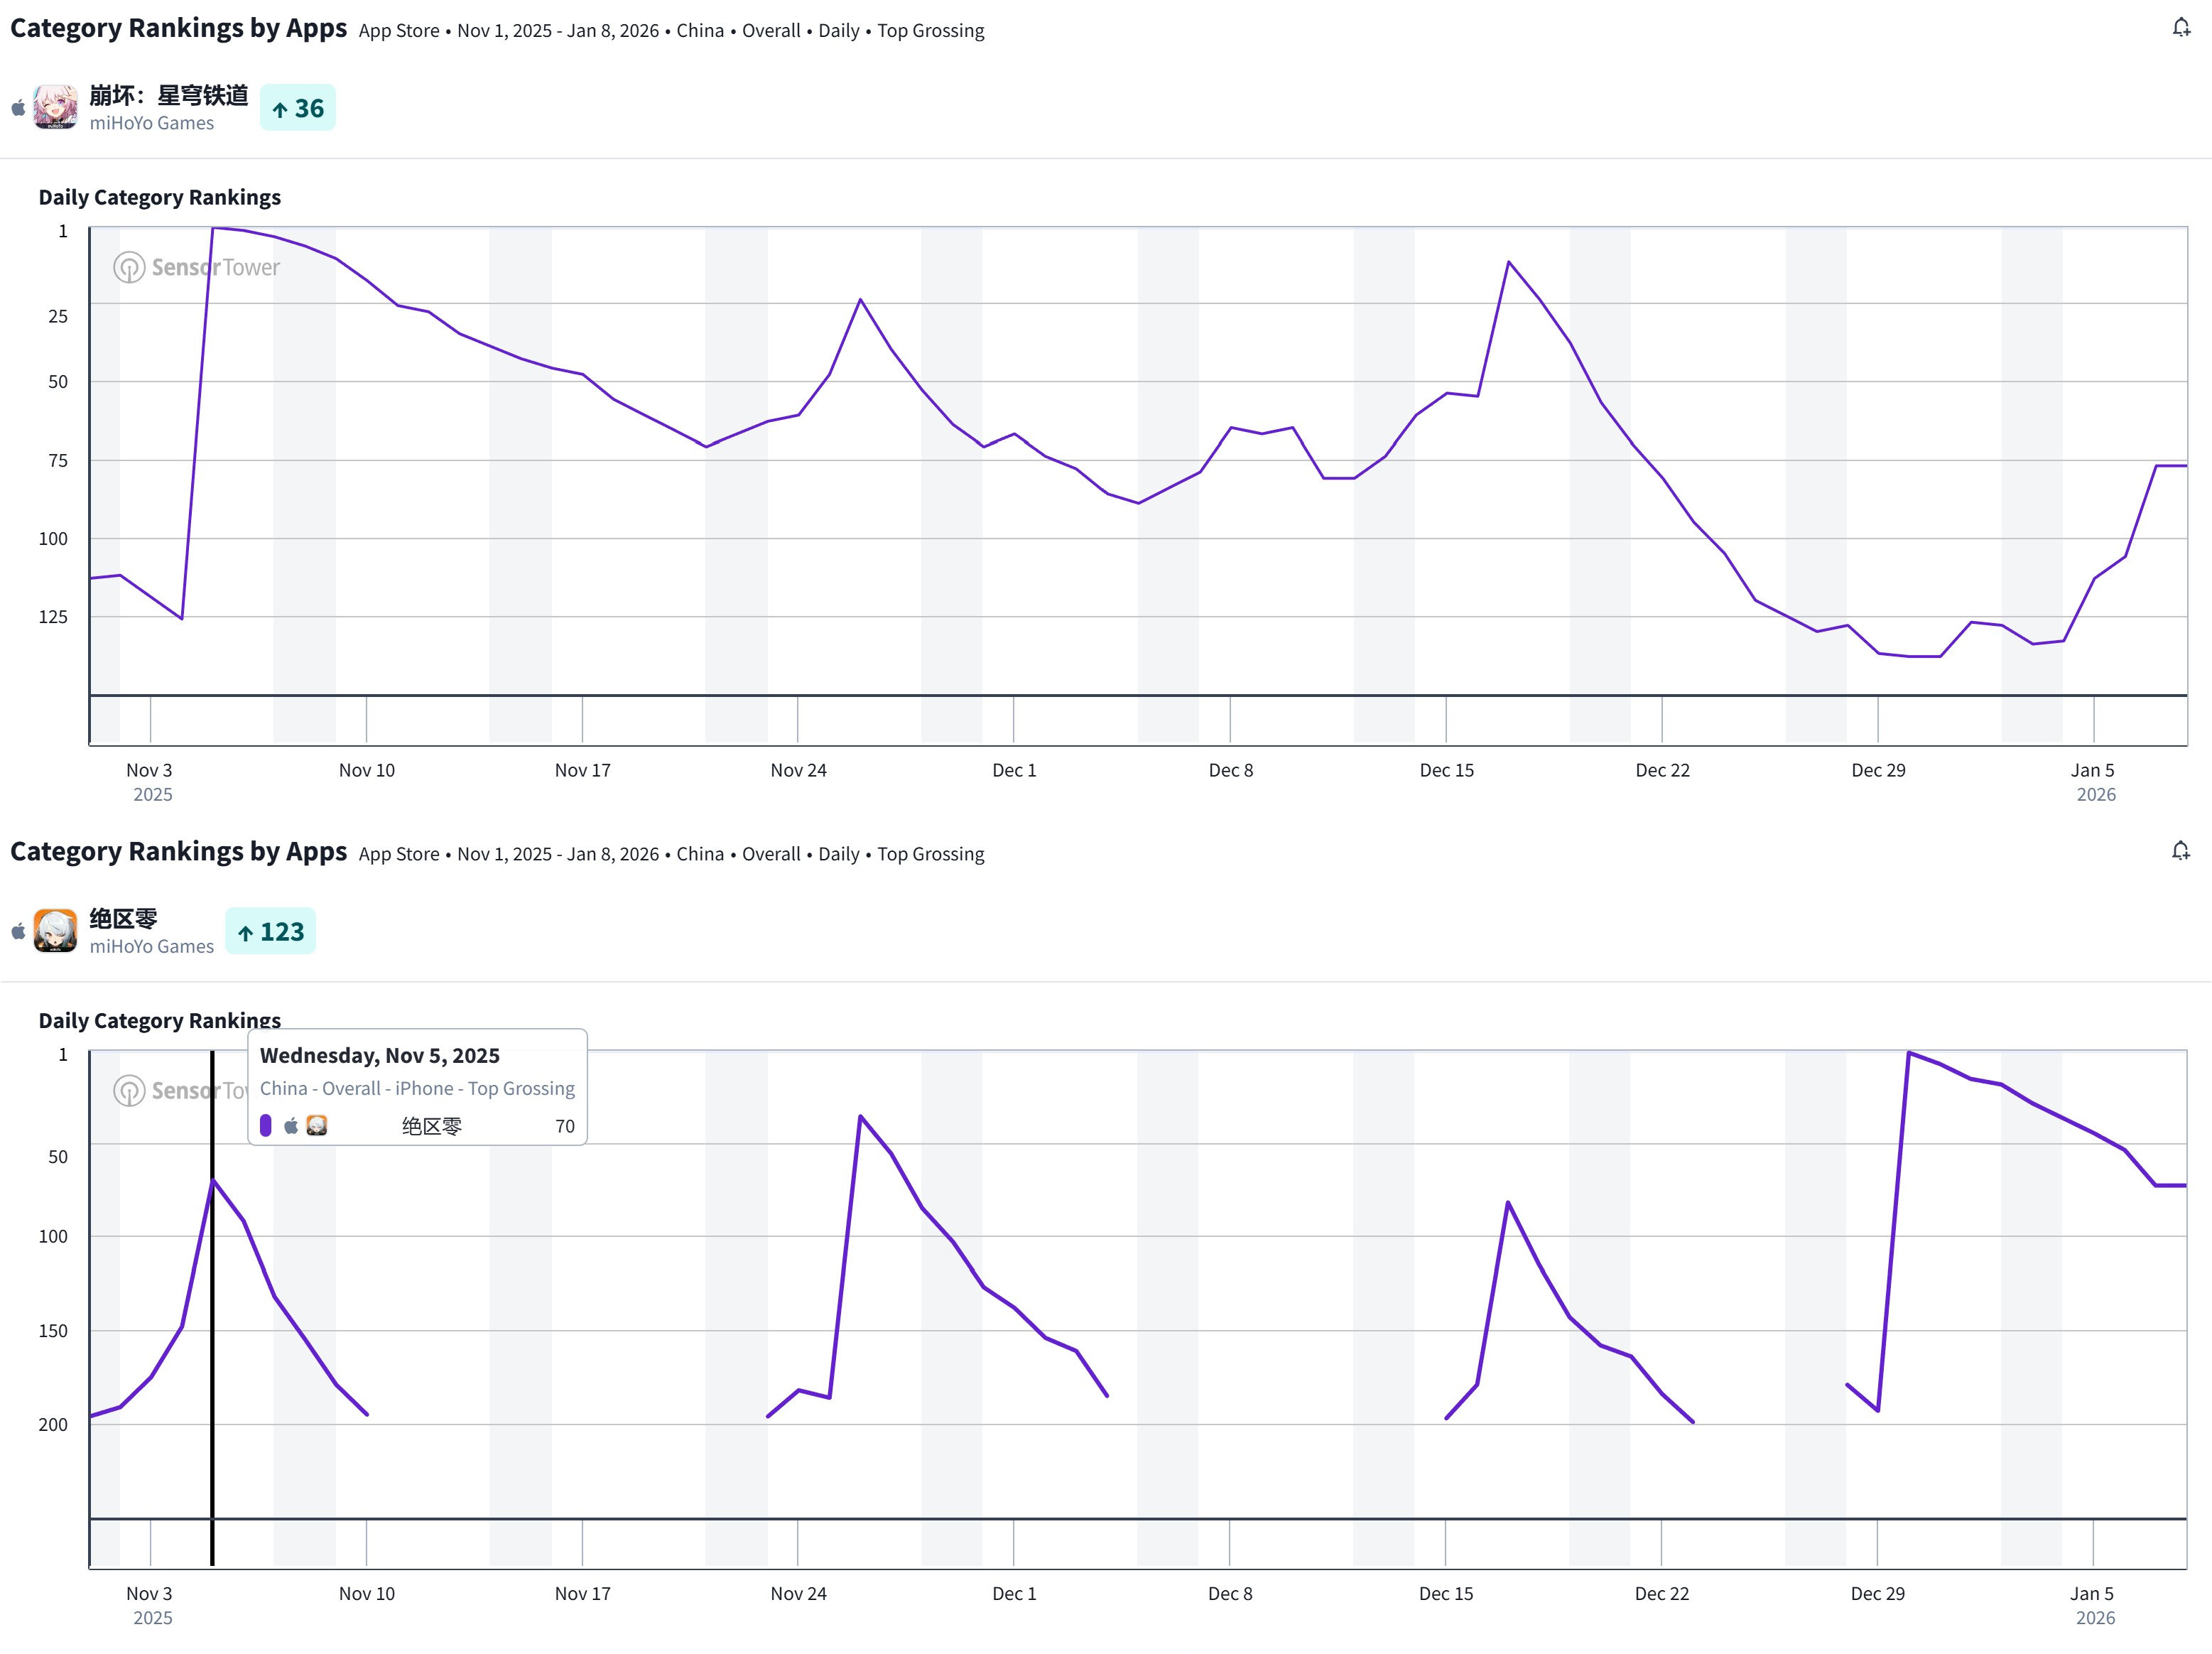Click the rank 70 value in tooltip

click(x=565, y=1126)
